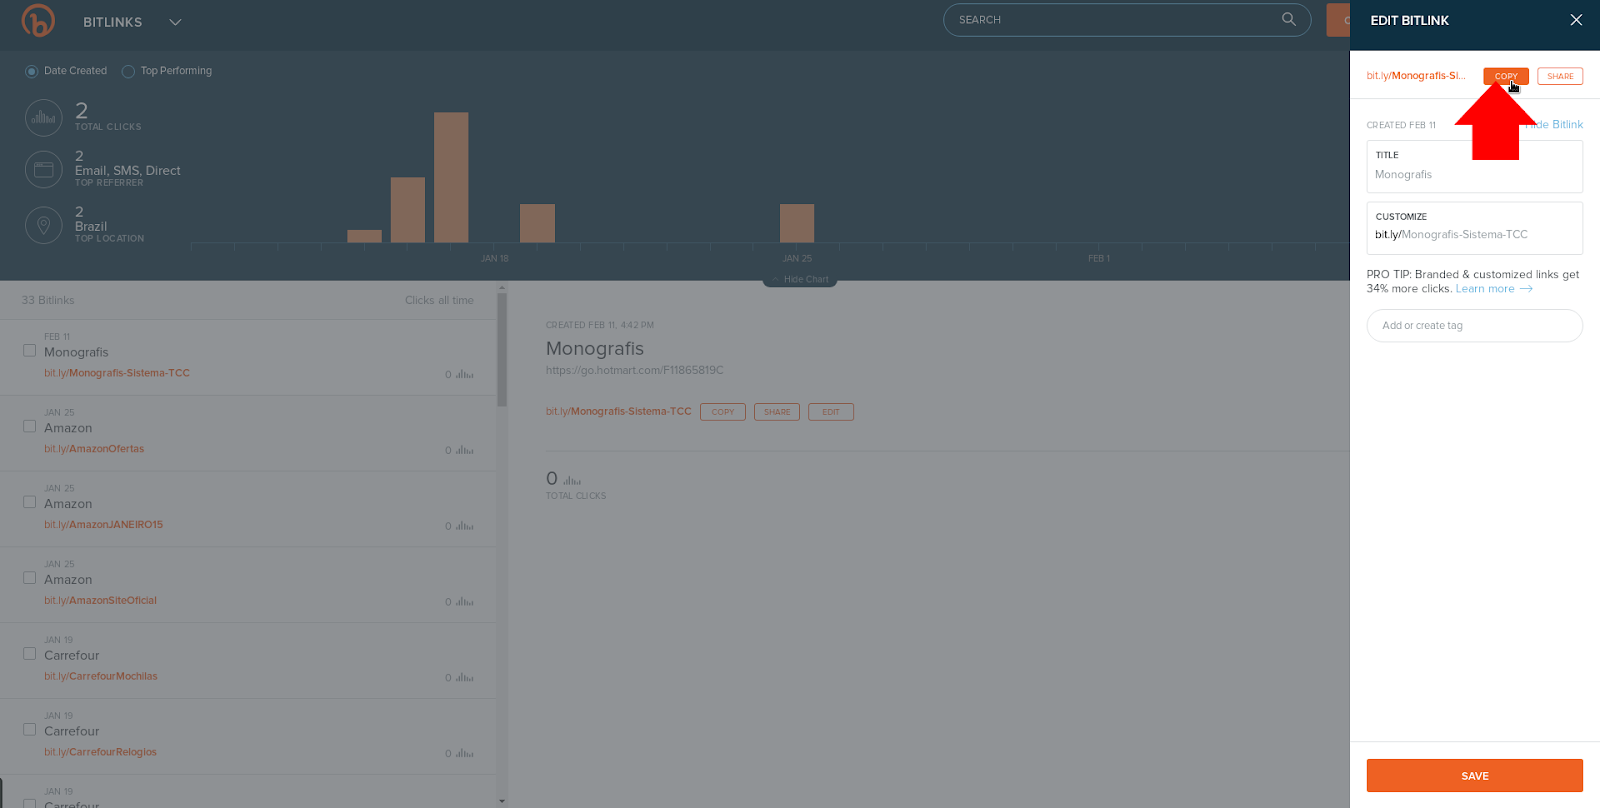Click the tallest chart bar
This screenshot has height=808, width=1600.
[x=451, y=177]
